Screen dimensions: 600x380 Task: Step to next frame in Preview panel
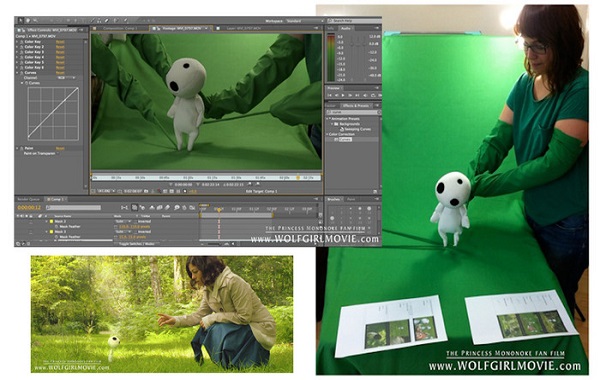350,95
